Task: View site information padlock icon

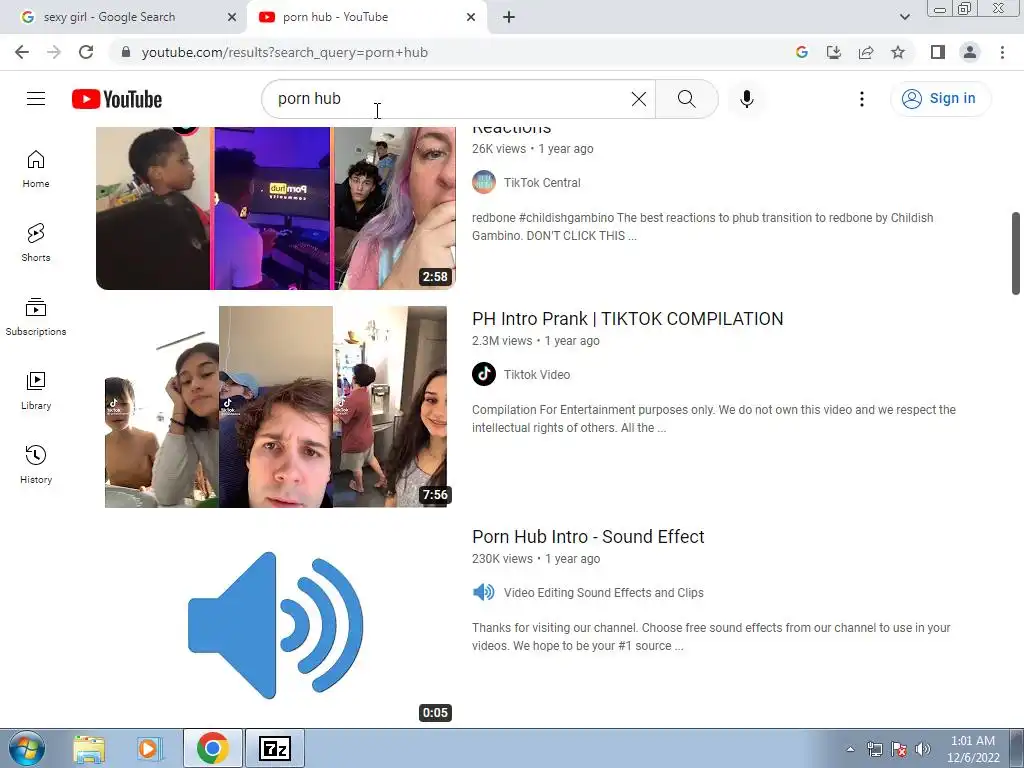Action: pyautogui.click(x=126, y=52)
